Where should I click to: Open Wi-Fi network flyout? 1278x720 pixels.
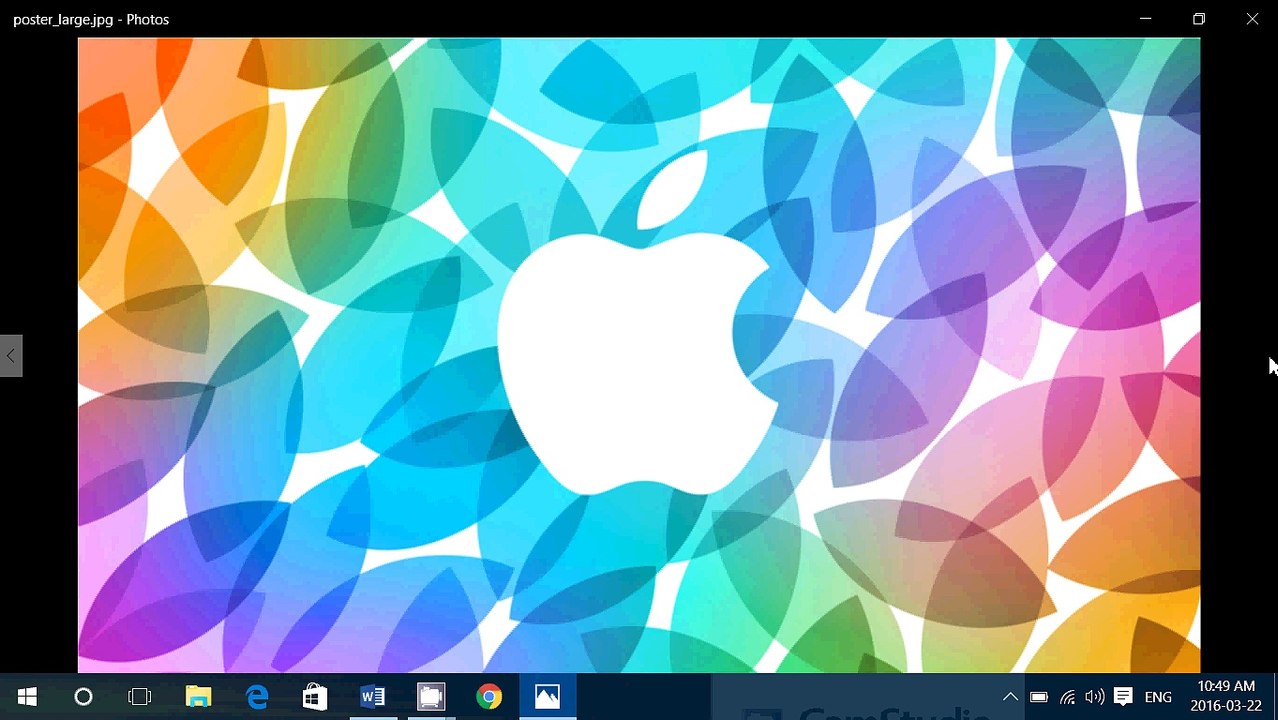pos(1067,697)
